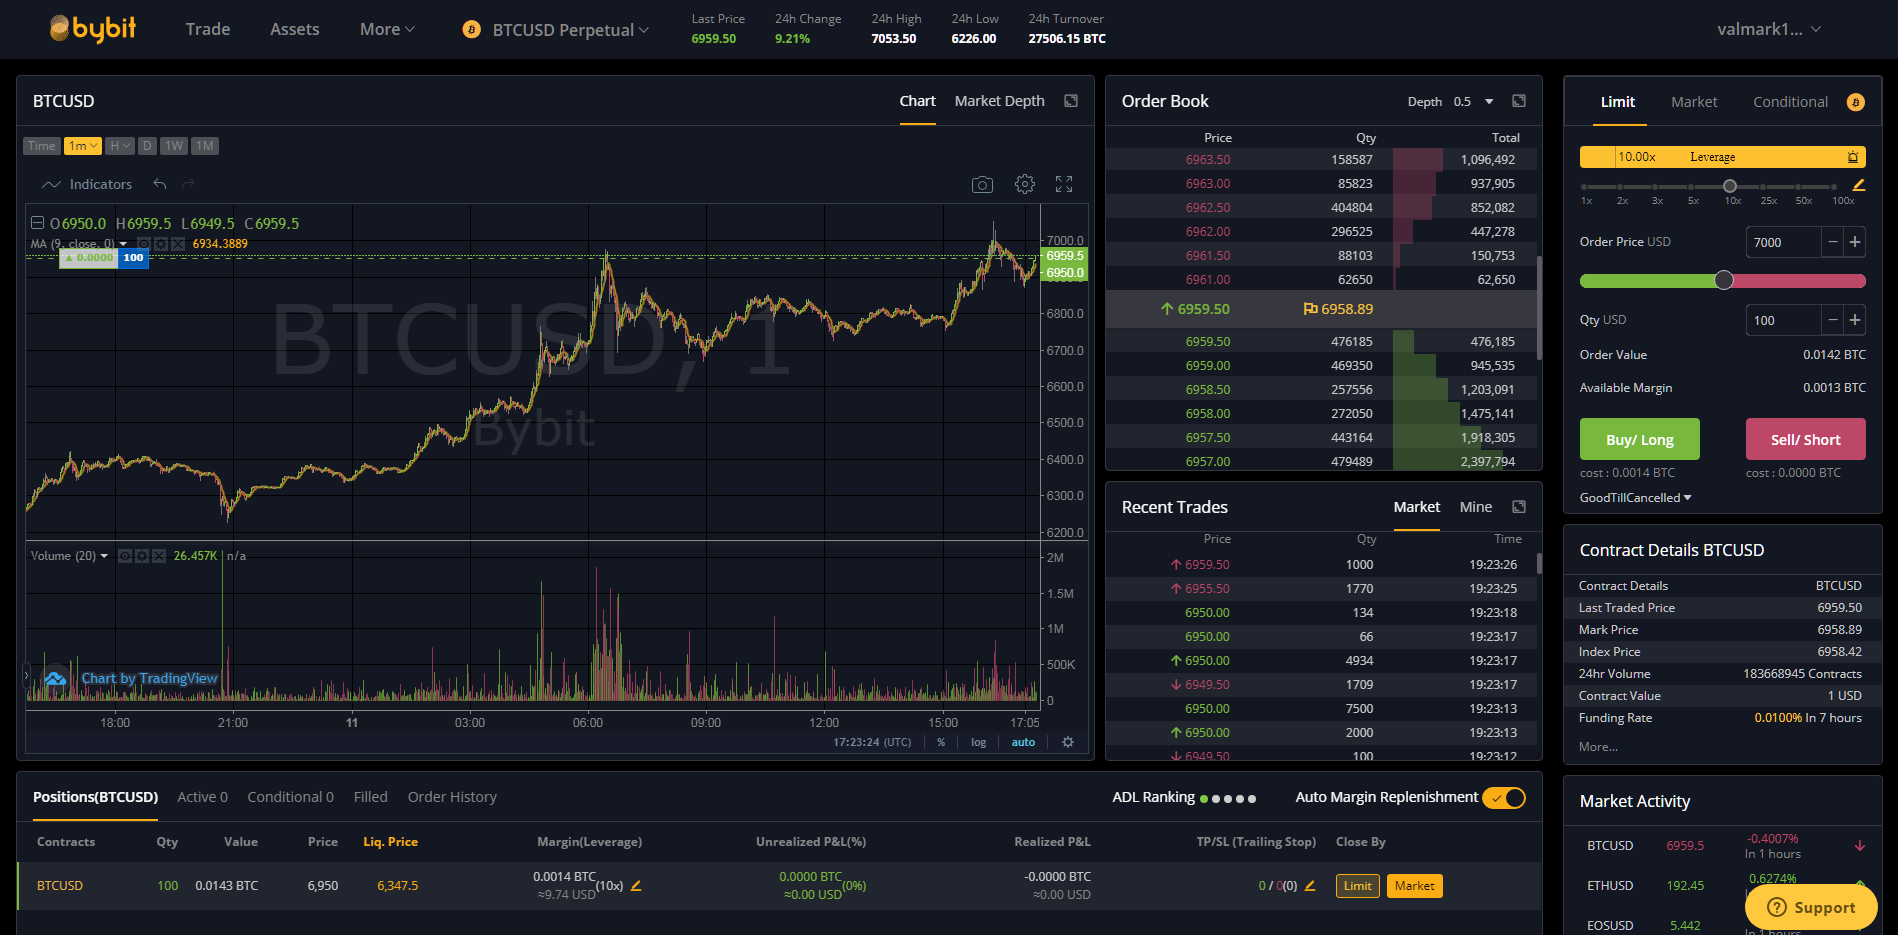Open chart properties gear above chart
Viewport: 1898px width, 935px height.
[1025, 184]
